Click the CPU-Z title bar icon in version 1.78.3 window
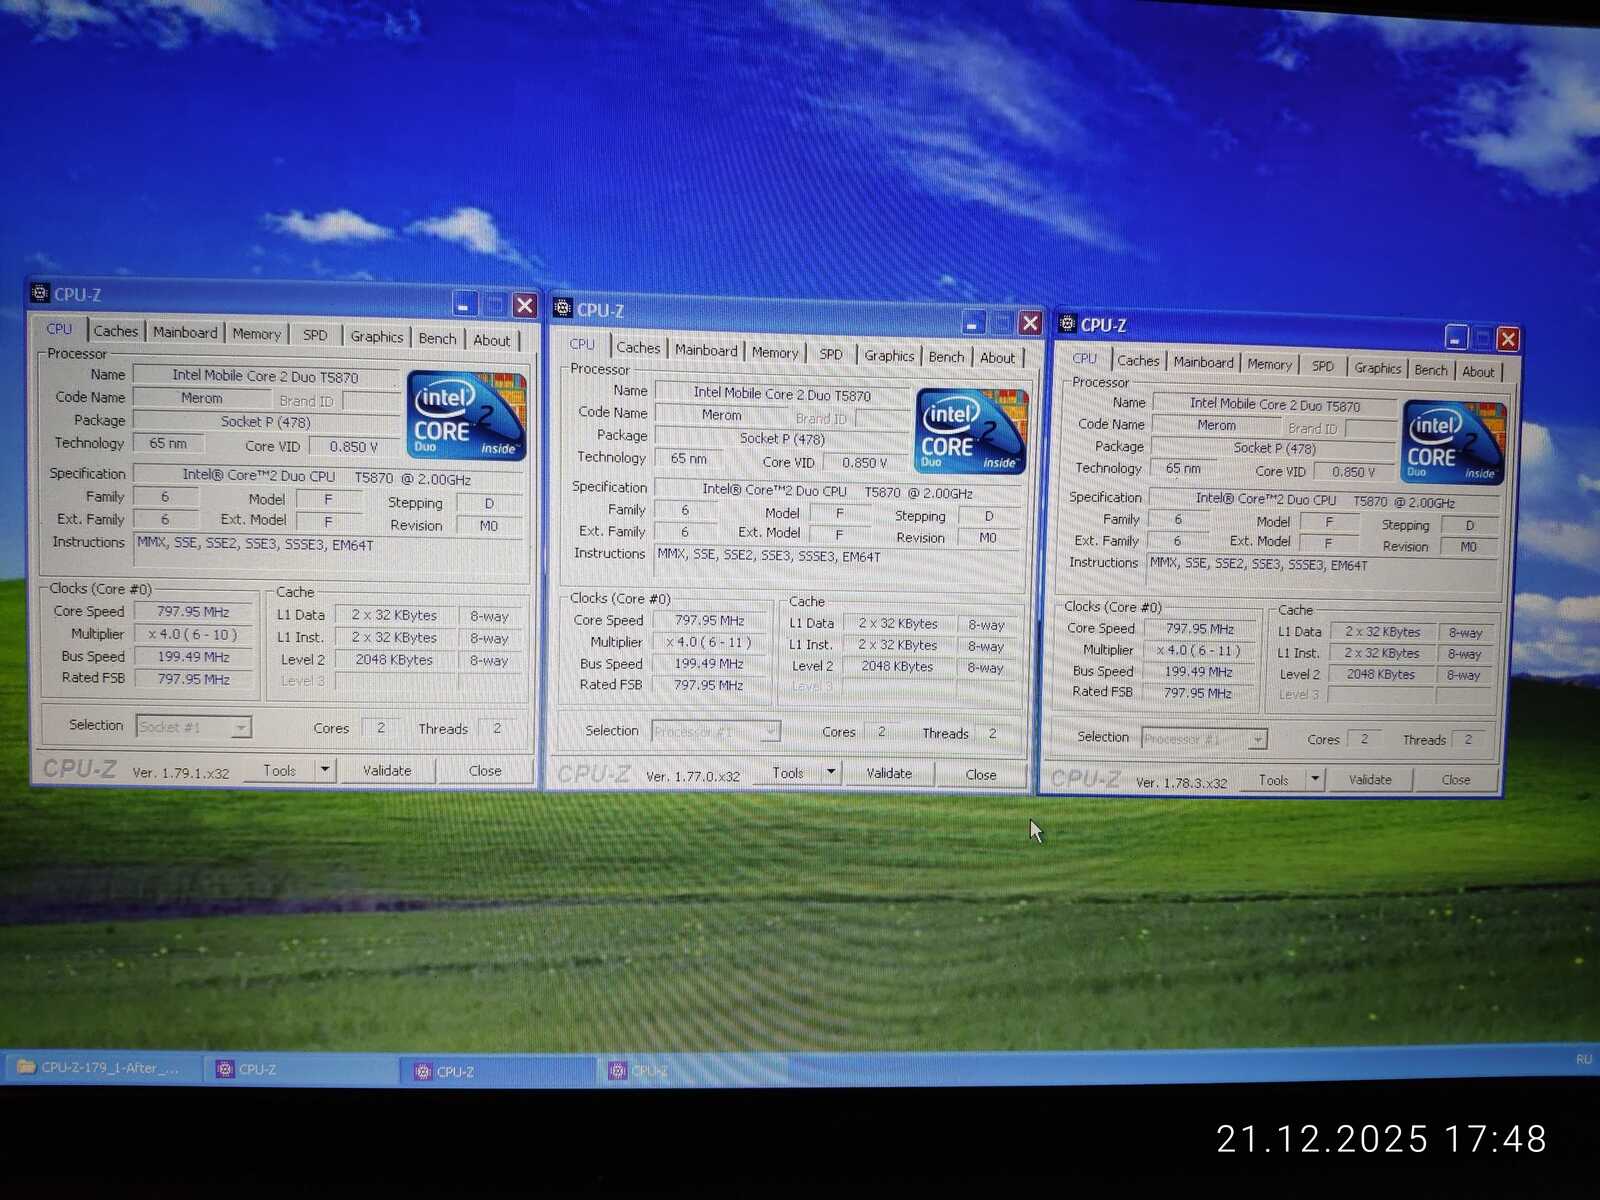Viewport: 1600px width, 1200px height. [x=1067, y=324]
